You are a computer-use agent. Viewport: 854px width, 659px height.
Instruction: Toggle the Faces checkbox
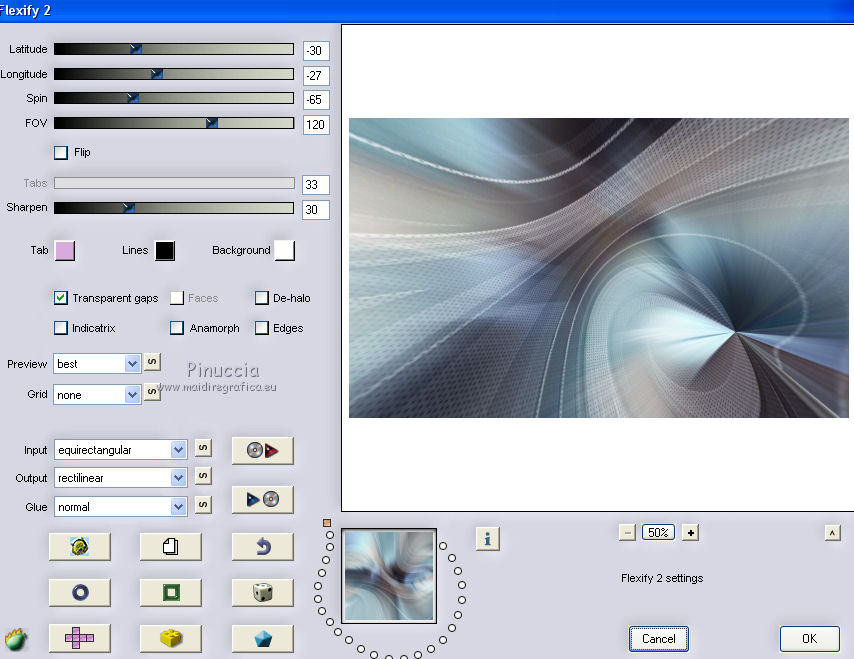click(x=177, y=298)
